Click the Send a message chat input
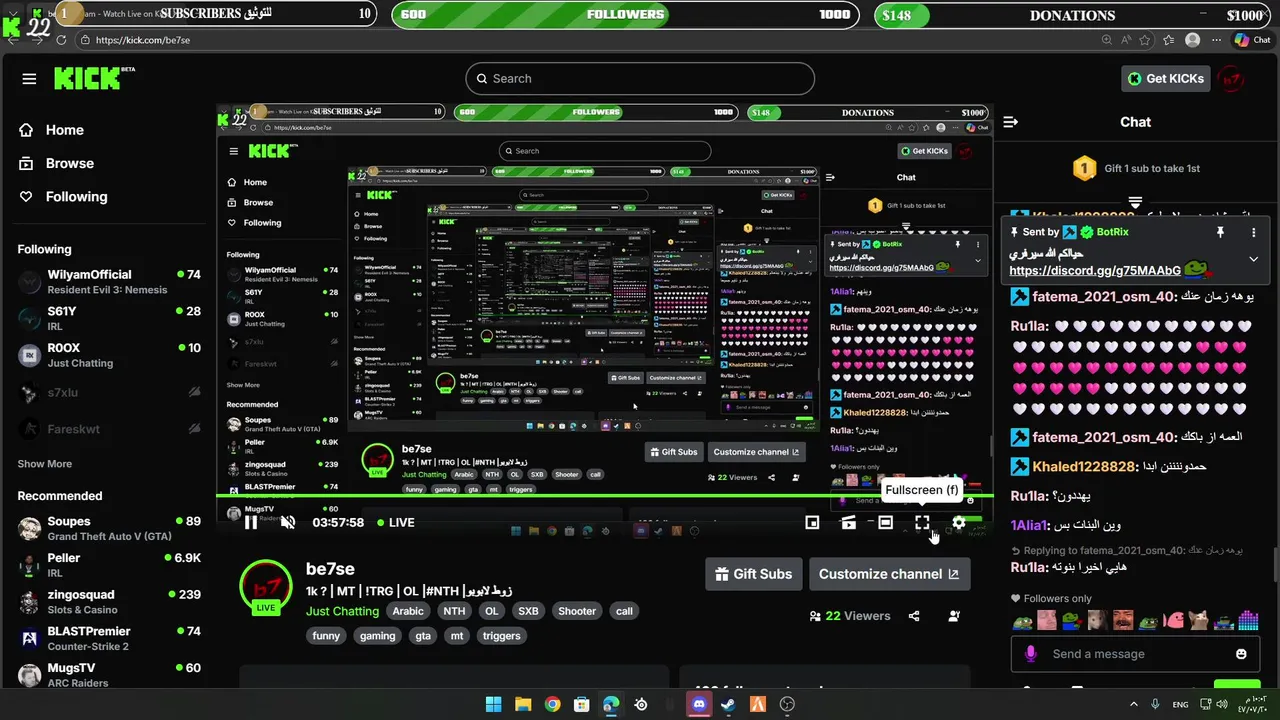 [x=1133, y=654]
